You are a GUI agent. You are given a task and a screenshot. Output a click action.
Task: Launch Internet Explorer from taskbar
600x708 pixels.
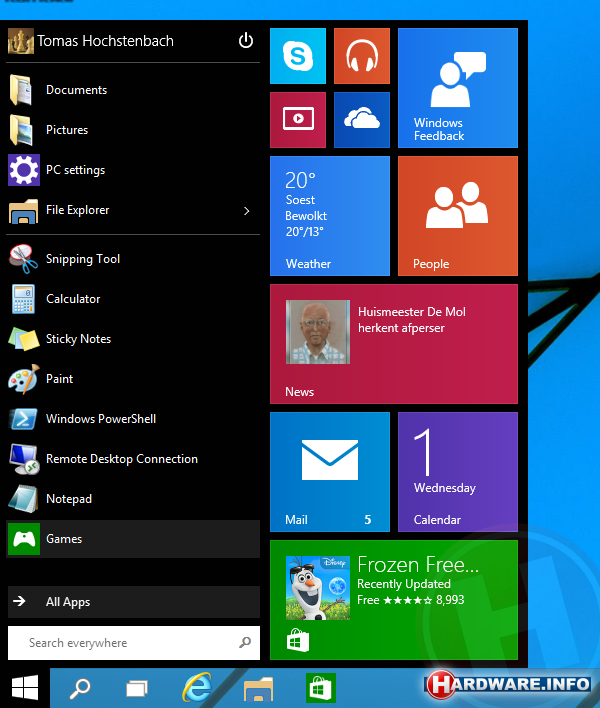point(197,688)
